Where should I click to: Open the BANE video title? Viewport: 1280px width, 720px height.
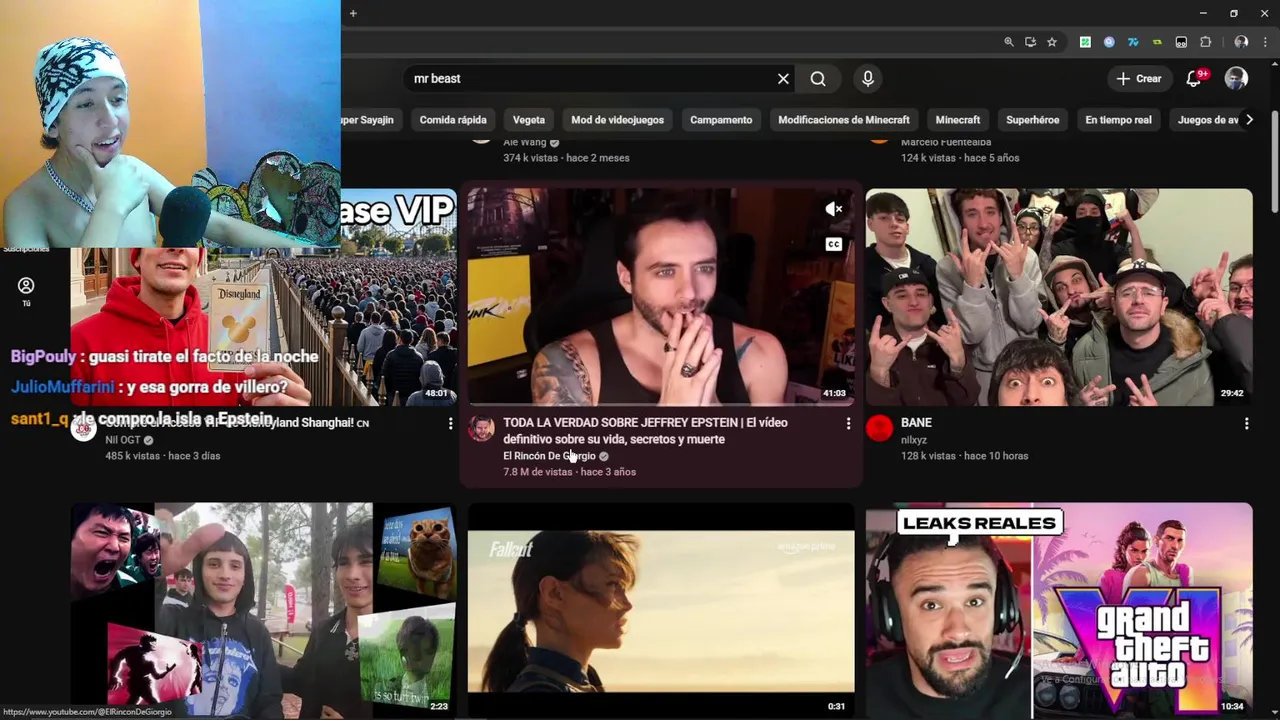pos(916,423)
